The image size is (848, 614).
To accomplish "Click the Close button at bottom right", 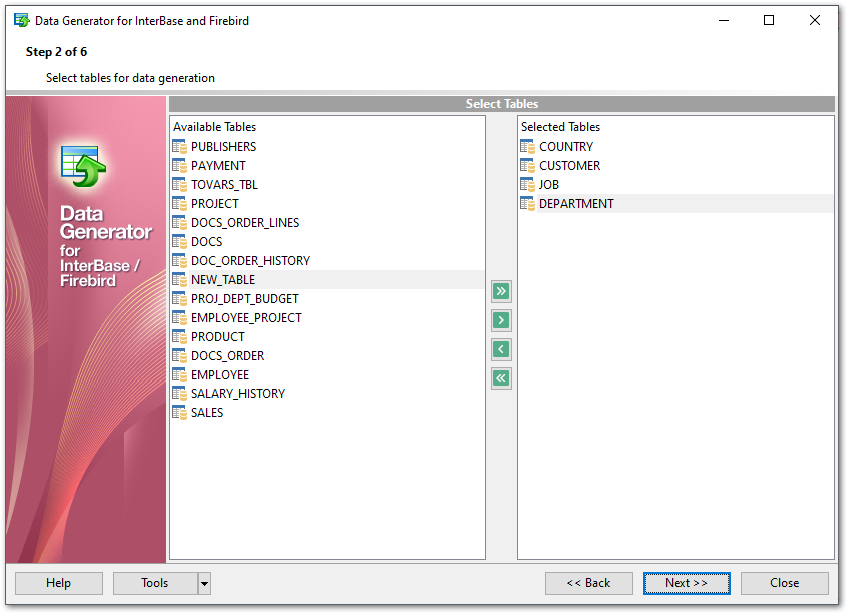I will click(x=784, y=583).
